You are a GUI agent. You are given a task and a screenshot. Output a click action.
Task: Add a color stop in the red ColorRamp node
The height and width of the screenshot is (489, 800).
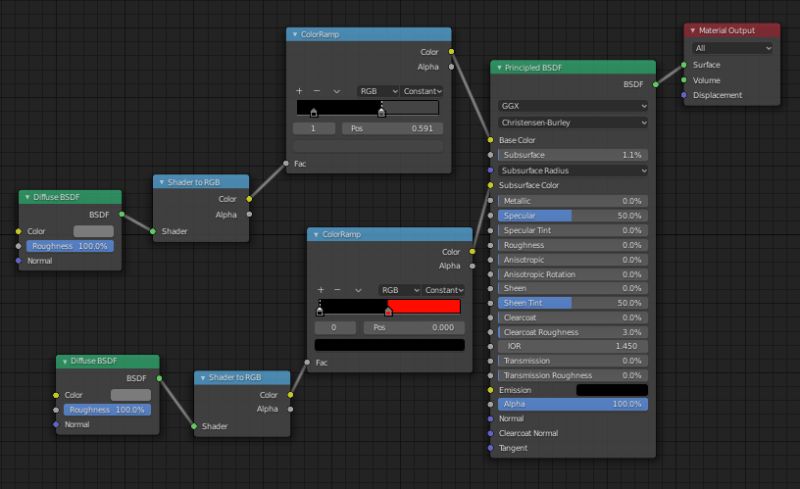pos(320,290)
